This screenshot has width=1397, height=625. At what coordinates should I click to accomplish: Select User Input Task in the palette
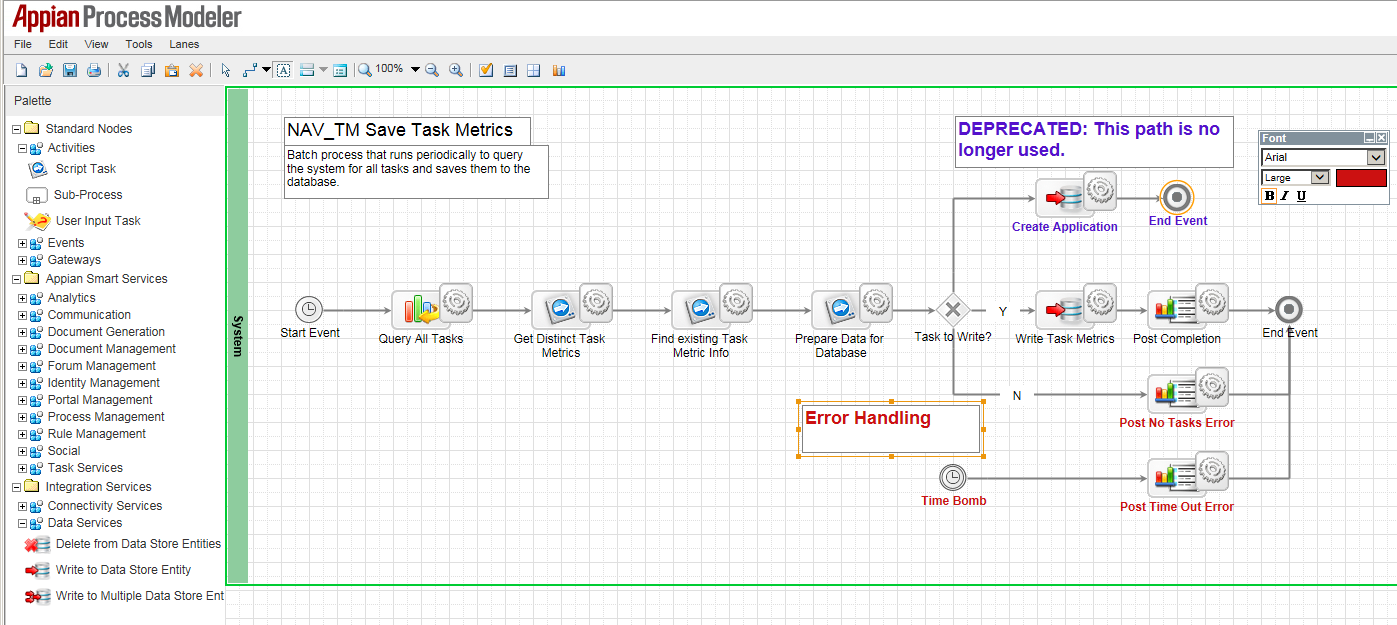pos(83,221)
